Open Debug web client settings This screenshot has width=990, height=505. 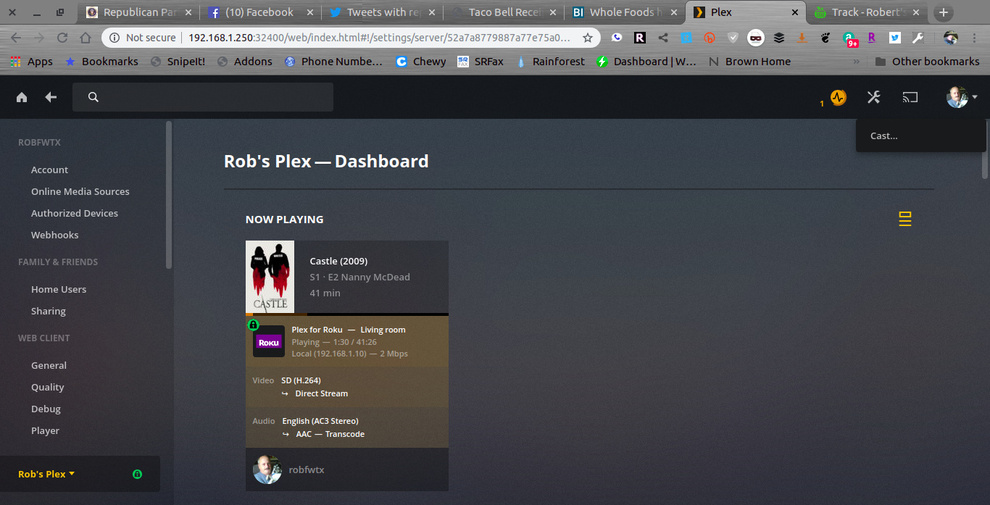45,409
